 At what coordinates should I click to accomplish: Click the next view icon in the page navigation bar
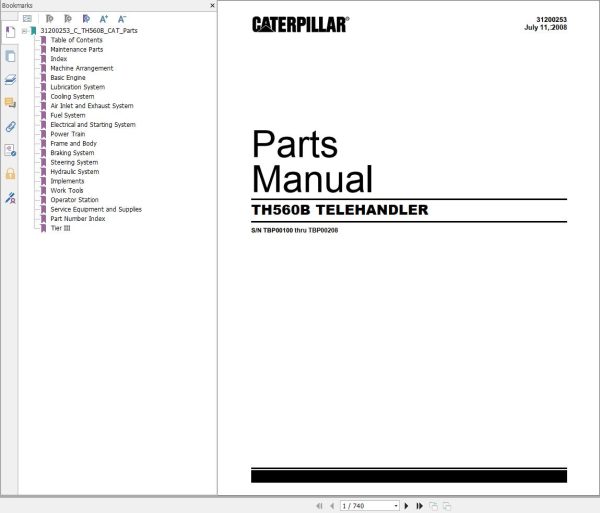coord(447,506)
